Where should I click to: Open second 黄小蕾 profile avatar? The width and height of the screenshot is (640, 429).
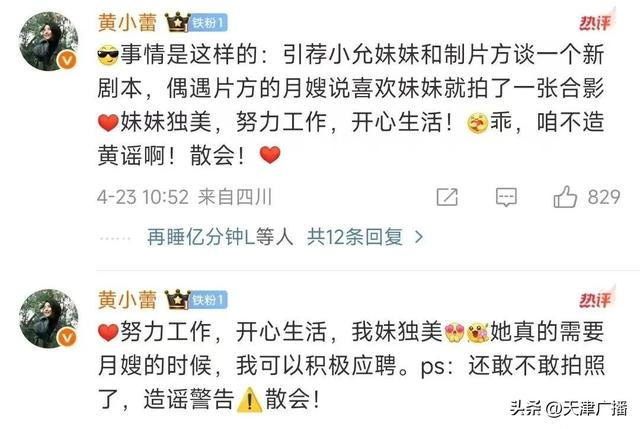pos(49,319)
